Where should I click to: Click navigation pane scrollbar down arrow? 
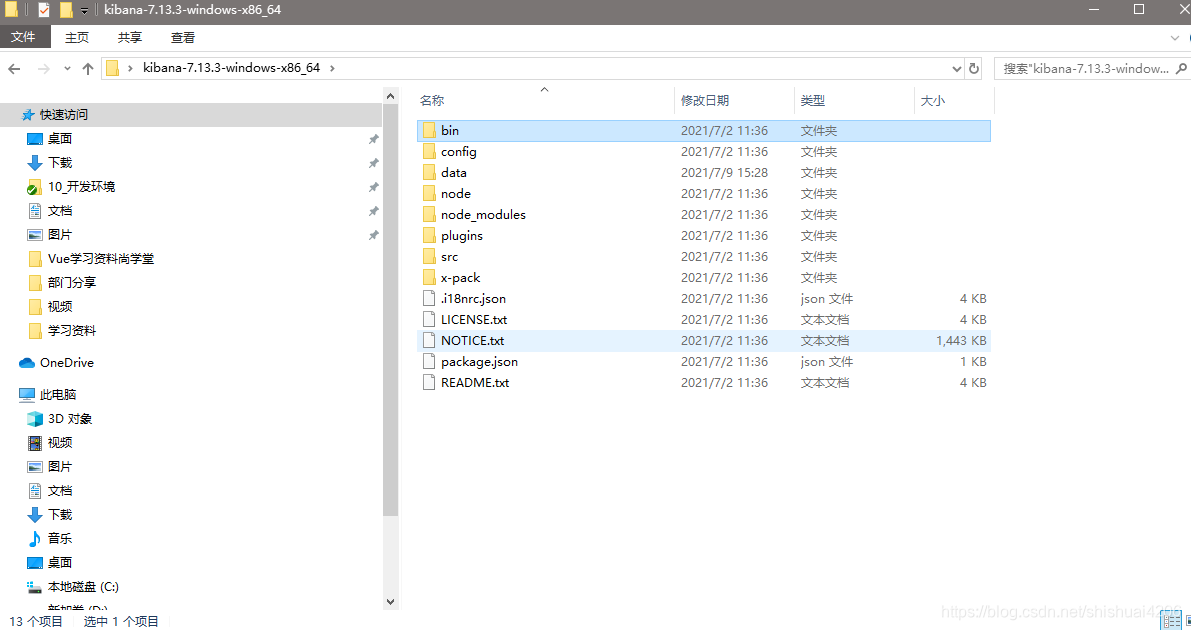point(390,602)
